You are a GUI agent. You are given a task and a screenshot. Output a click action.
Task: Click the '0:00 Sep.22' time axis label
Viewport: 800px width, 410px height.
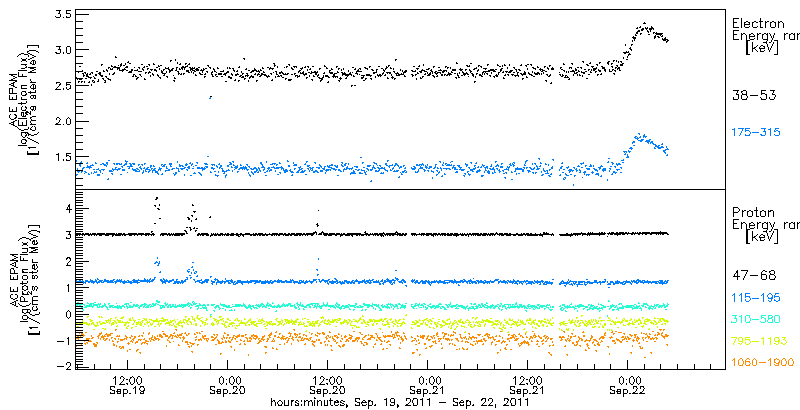pos(628,386)
